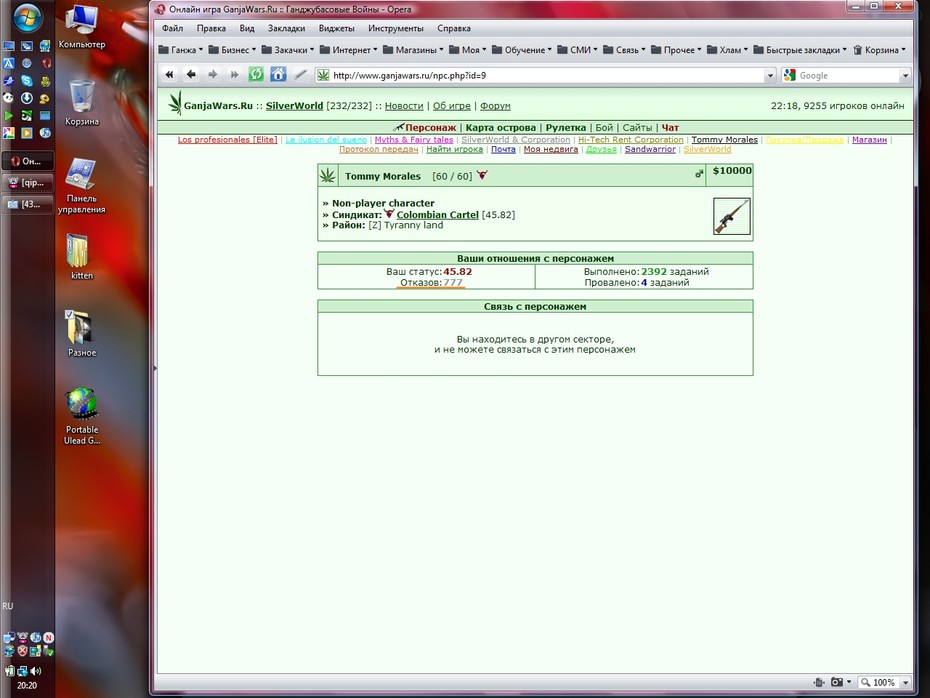The width and height of the screenshot is (930, 698).
Task: Switch to the [43... taskbar button
Action: (27, 204)
